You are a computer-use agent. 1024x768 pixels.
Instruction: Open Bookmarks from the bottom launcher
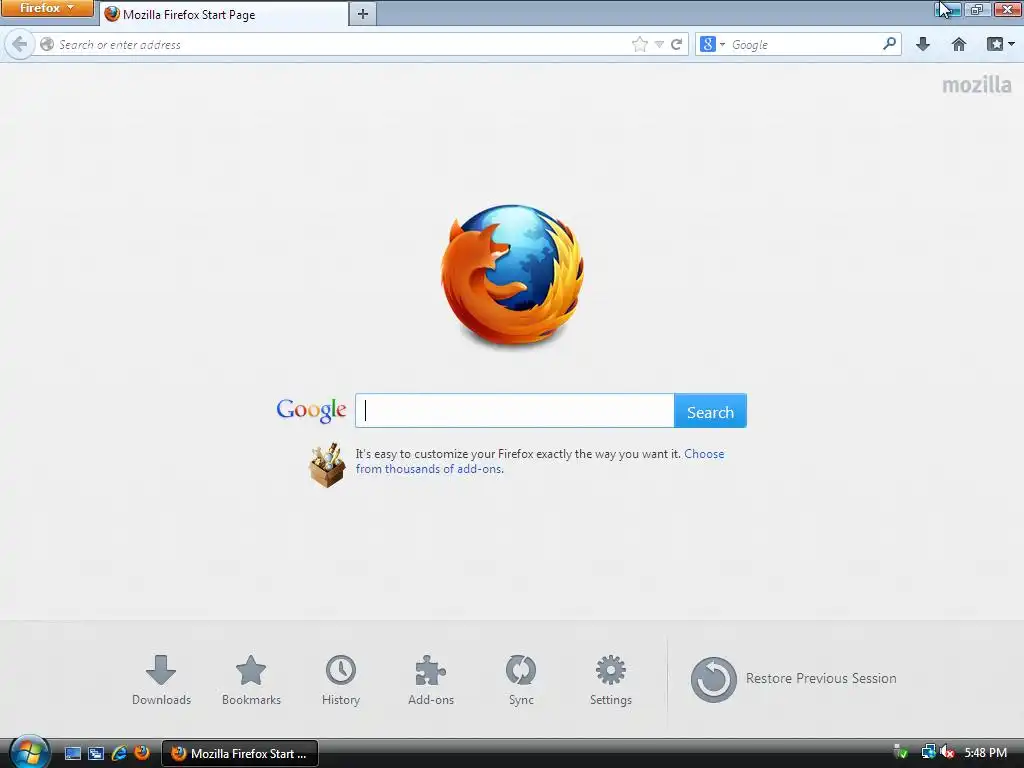click(x=251, y=680)
